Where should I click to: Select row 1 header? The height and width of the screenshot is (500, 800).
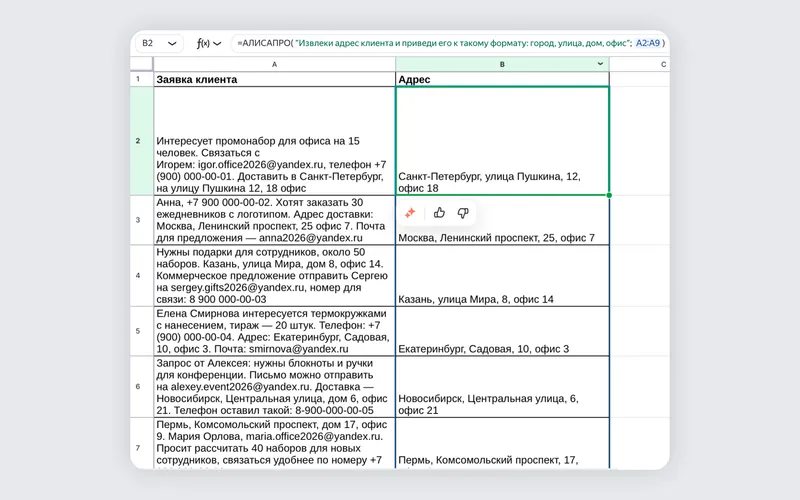pyautogui.click(x=142, y=79)
